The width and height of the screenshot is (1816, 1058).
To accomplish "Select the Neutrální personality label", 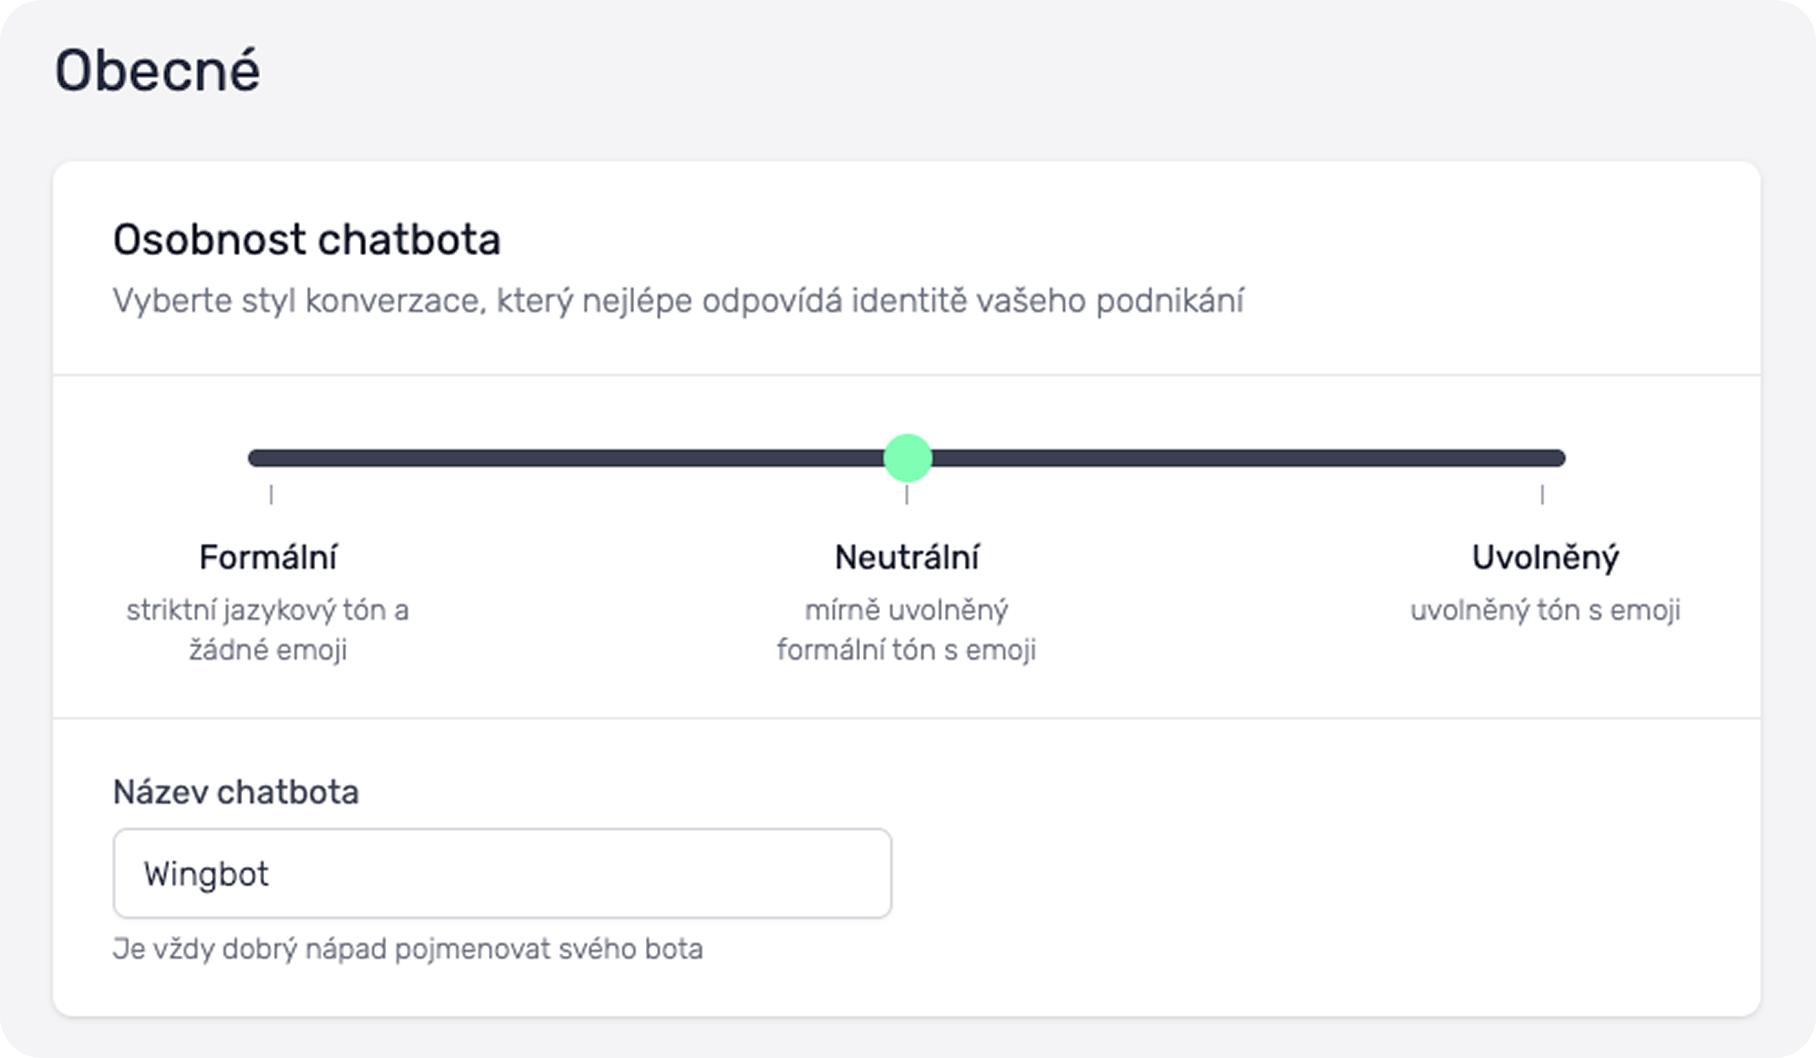I will tap(907, 557).
